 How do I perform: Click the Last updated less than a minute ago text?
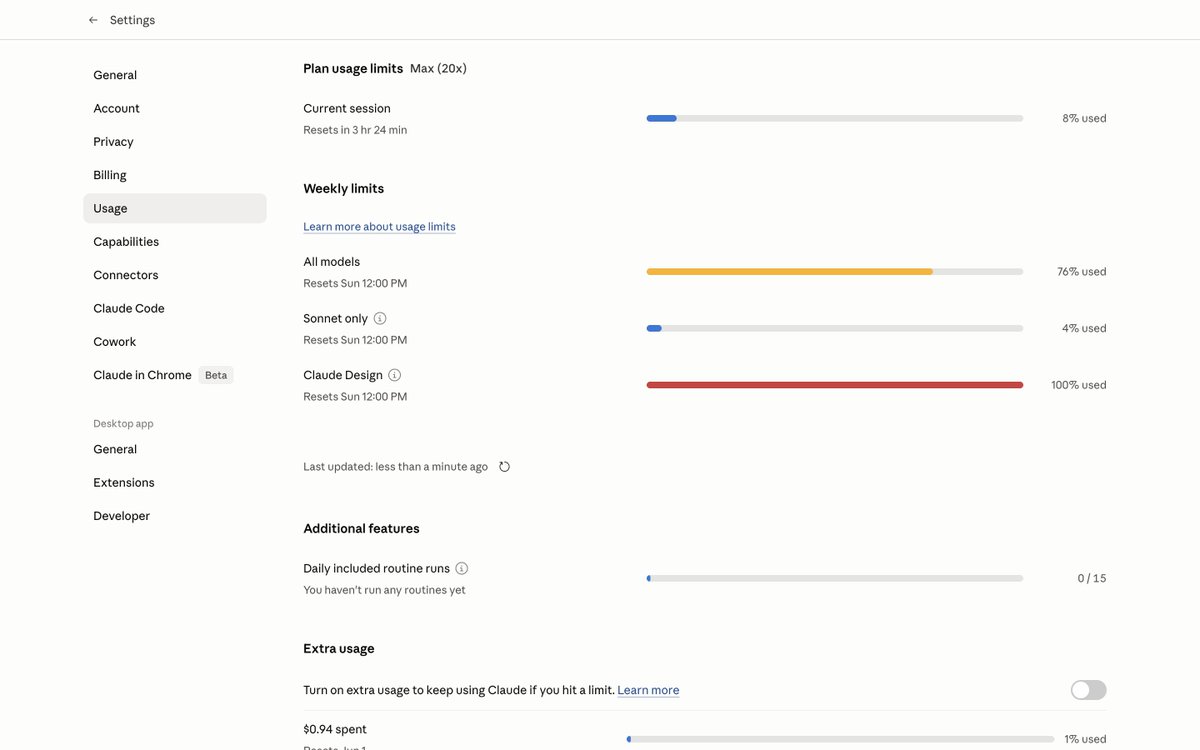point(395,467)
